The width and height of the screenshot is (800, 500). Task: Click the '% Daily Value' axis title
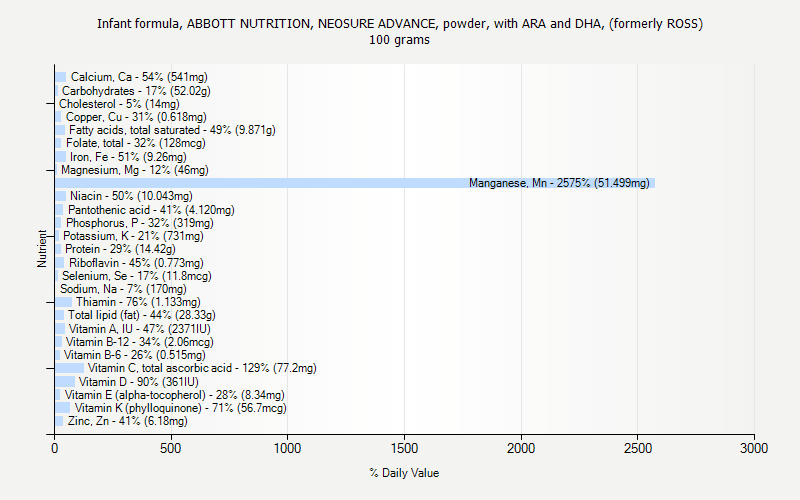pyautogui.click(x=404, y=473)
